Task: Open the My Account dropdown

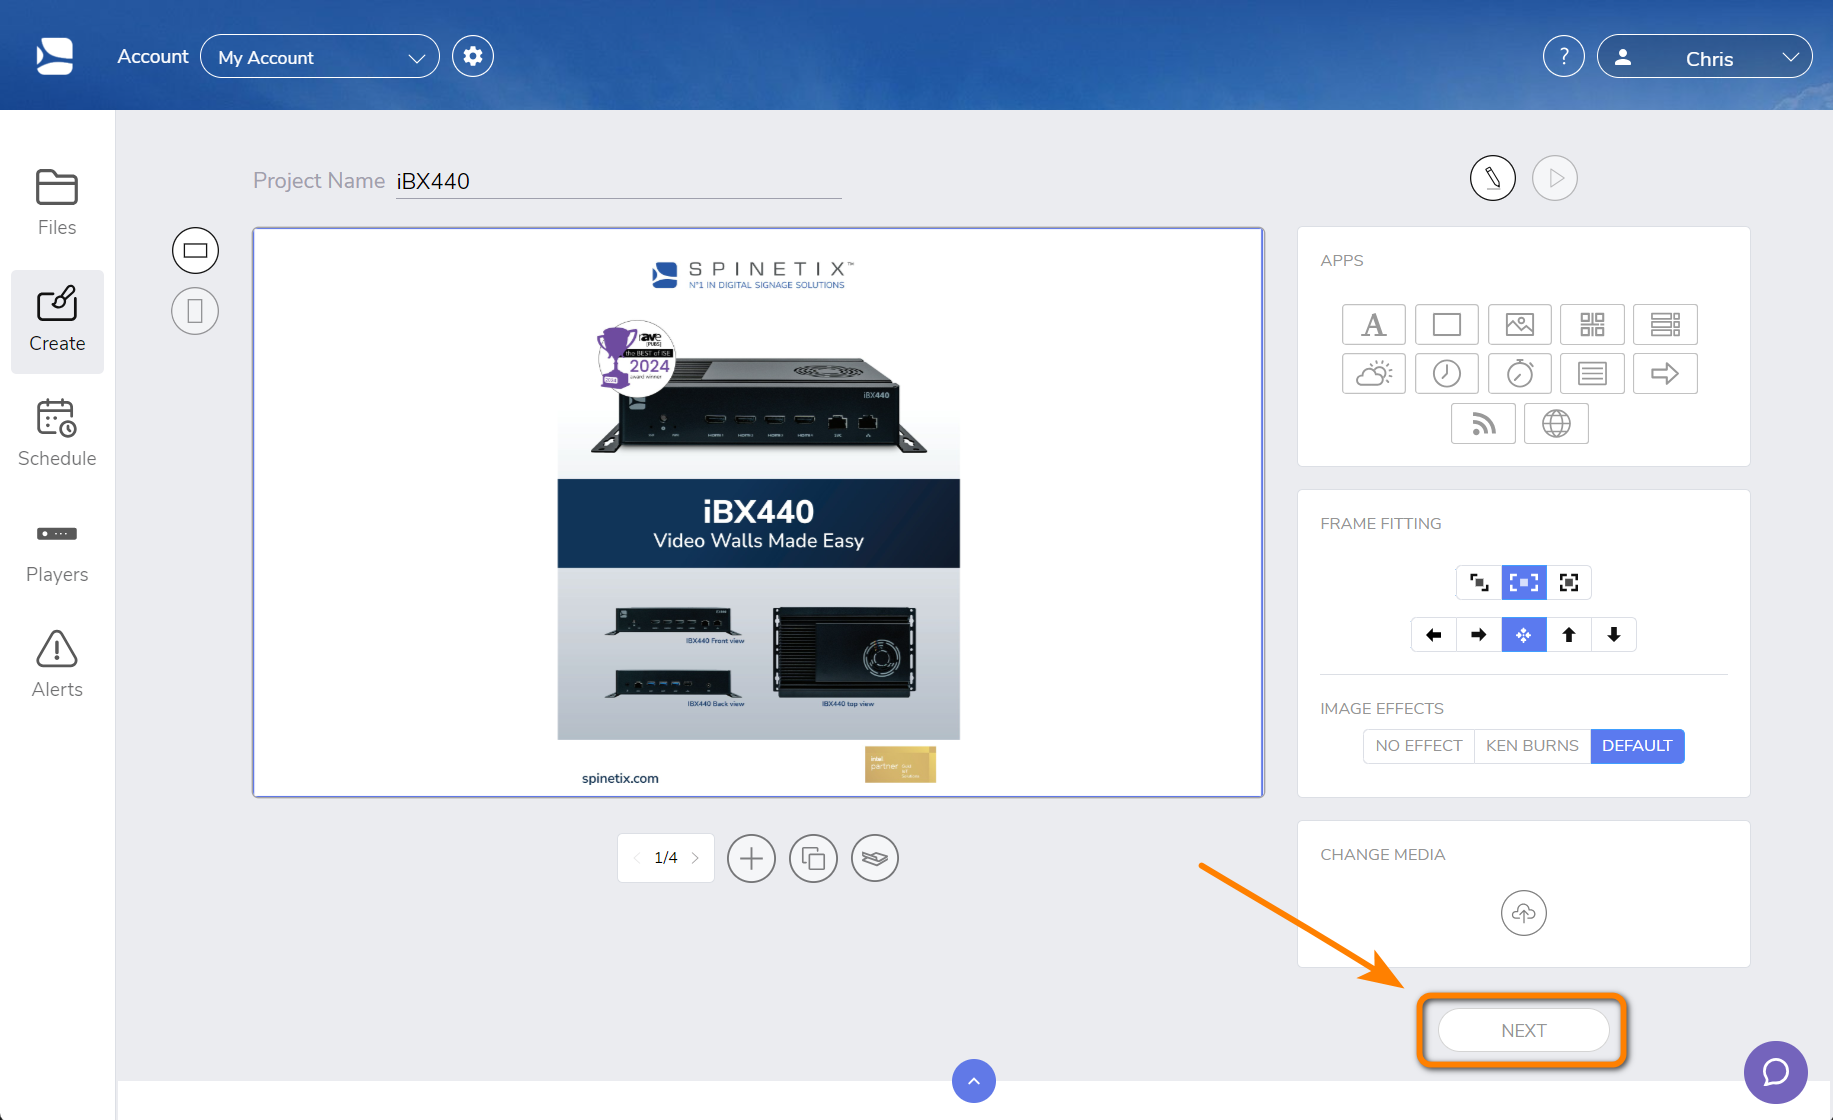Action: pos(320,57)
